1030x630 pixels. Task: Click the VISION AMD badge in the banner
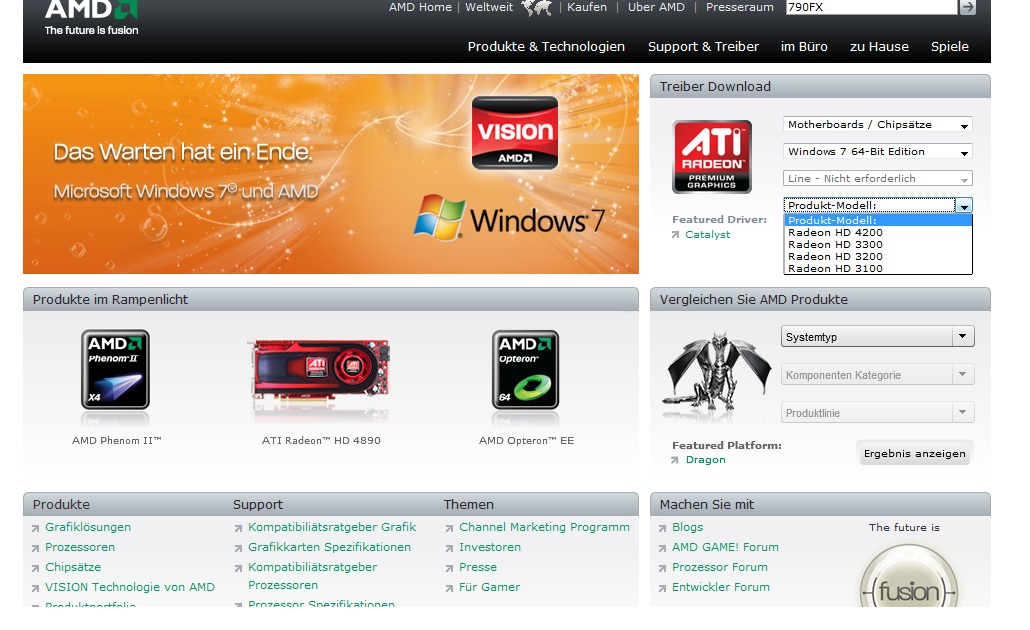[x=515, y=133]
